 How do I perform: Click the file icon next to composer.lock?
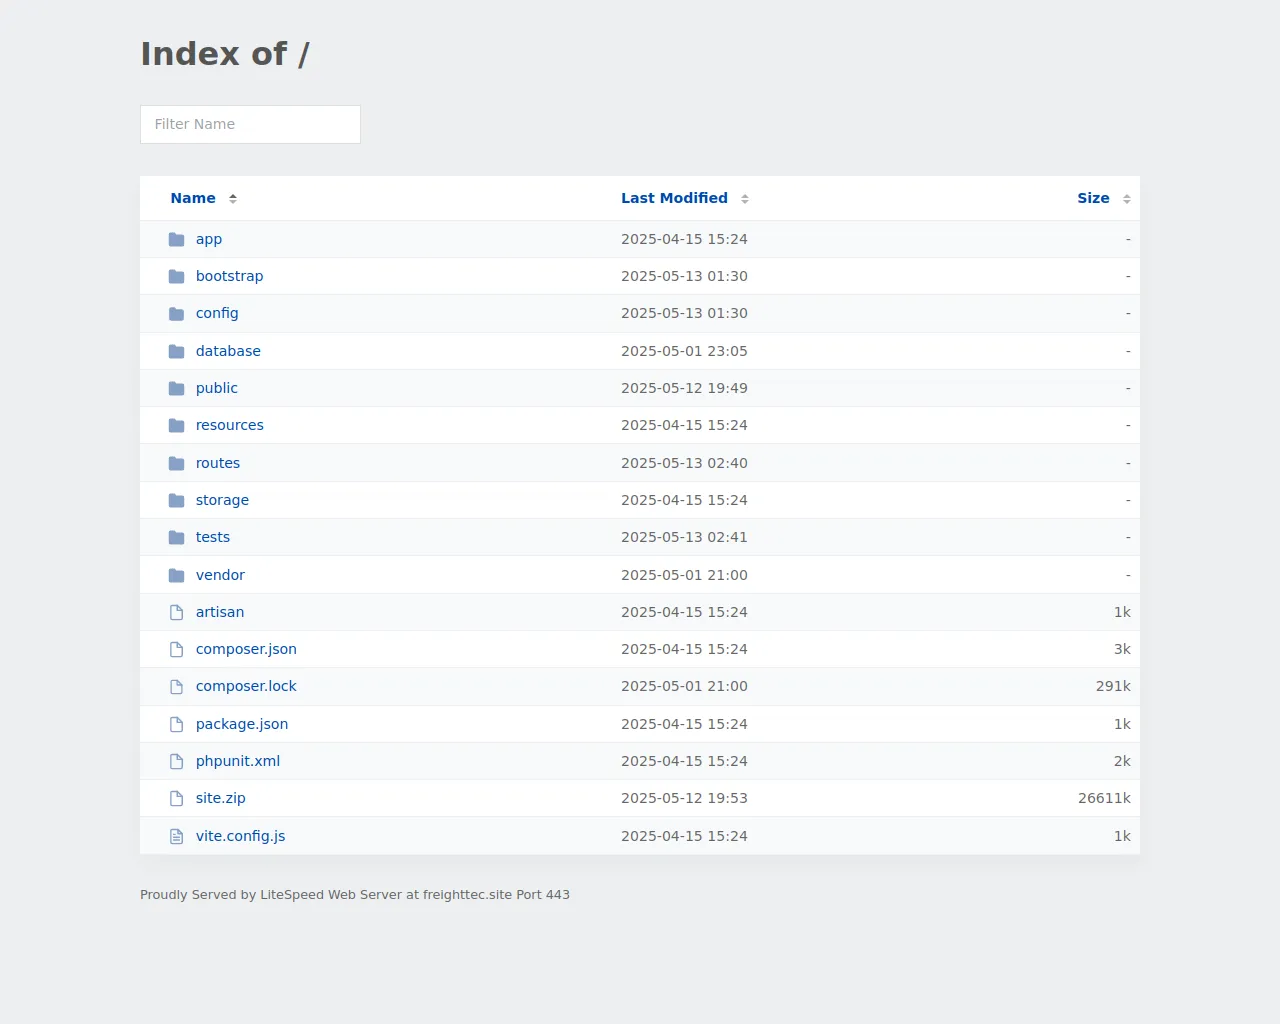tap(177, 687)
